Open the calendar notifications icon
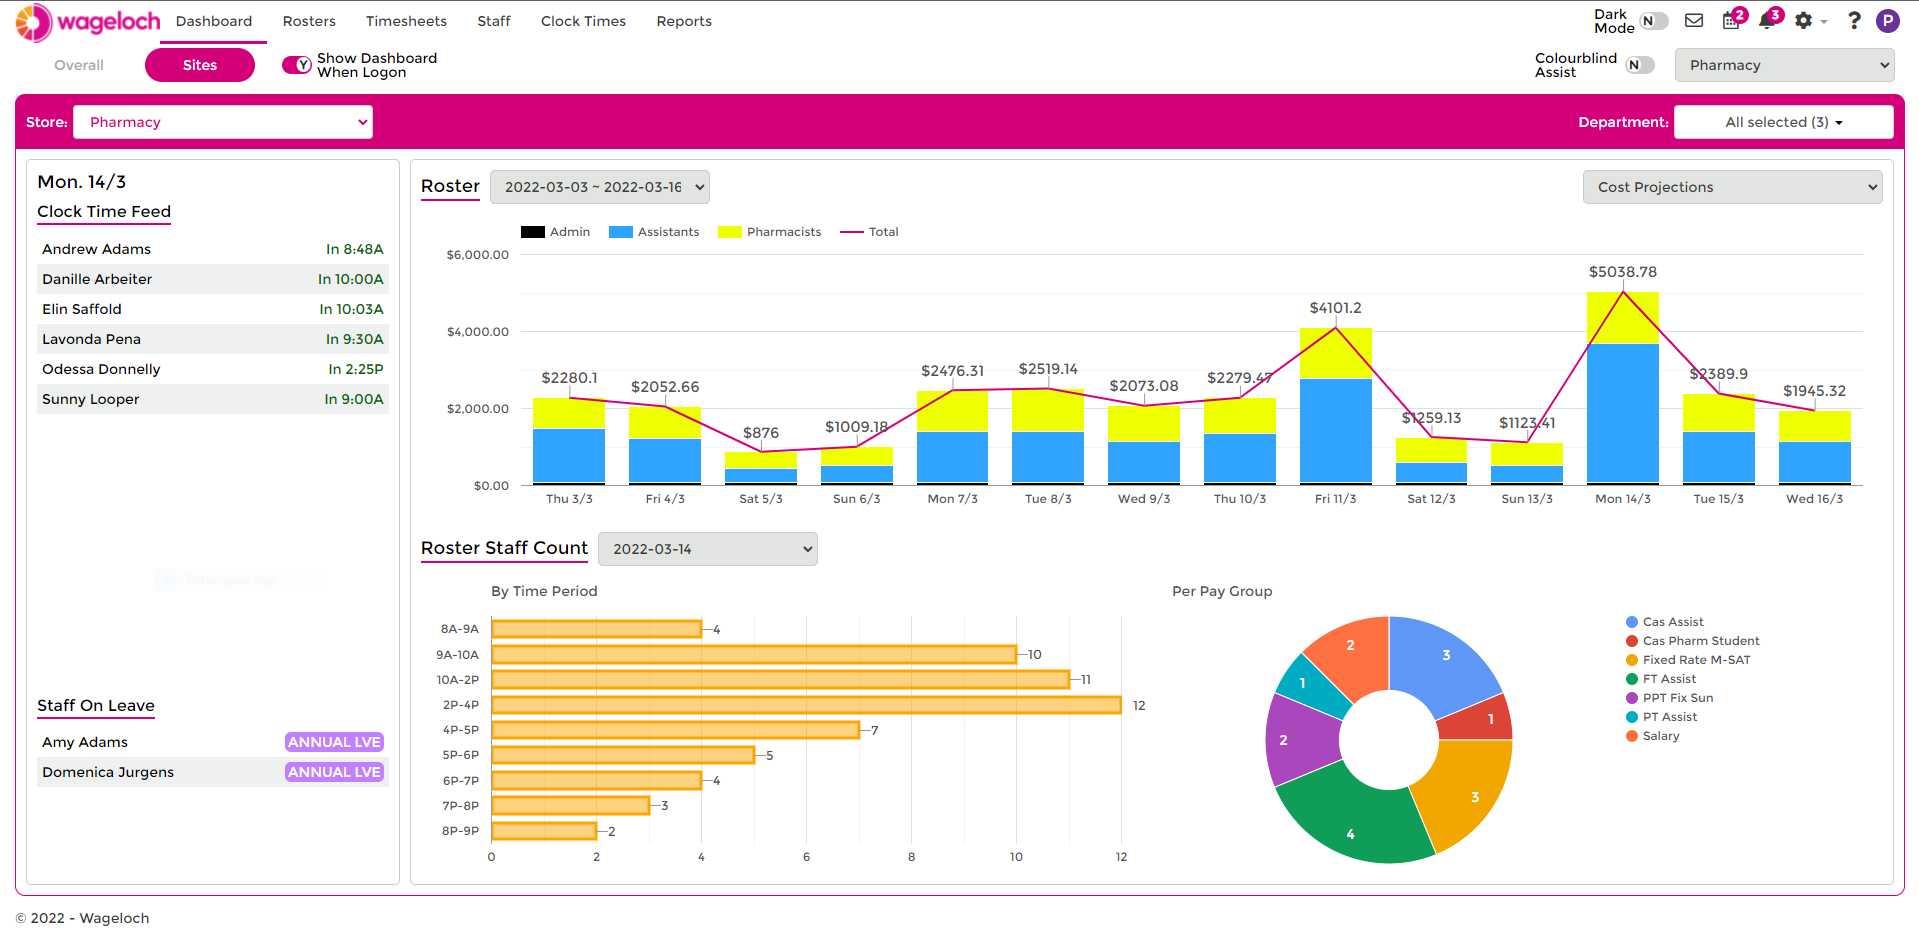The height and width of the screenshot is (932, 1919). pos(1732,20)
